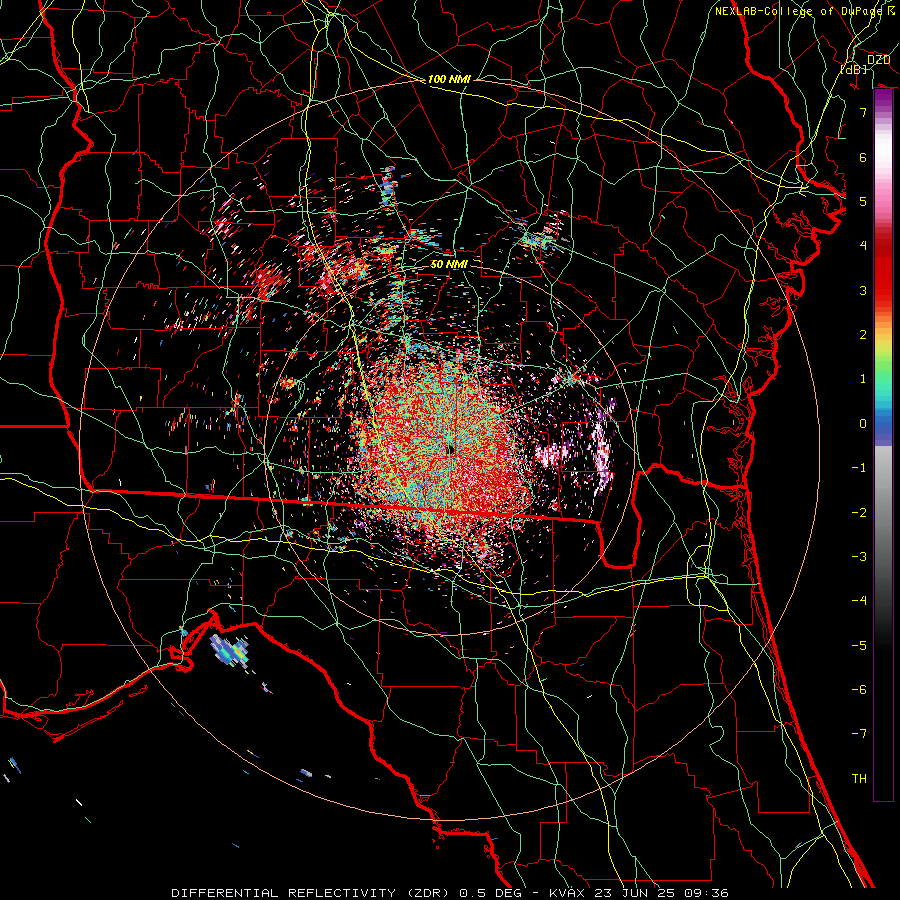This screenshot has width=900, height=900.
Task: Click the scale value 5 label
Action: coord(863,201)
